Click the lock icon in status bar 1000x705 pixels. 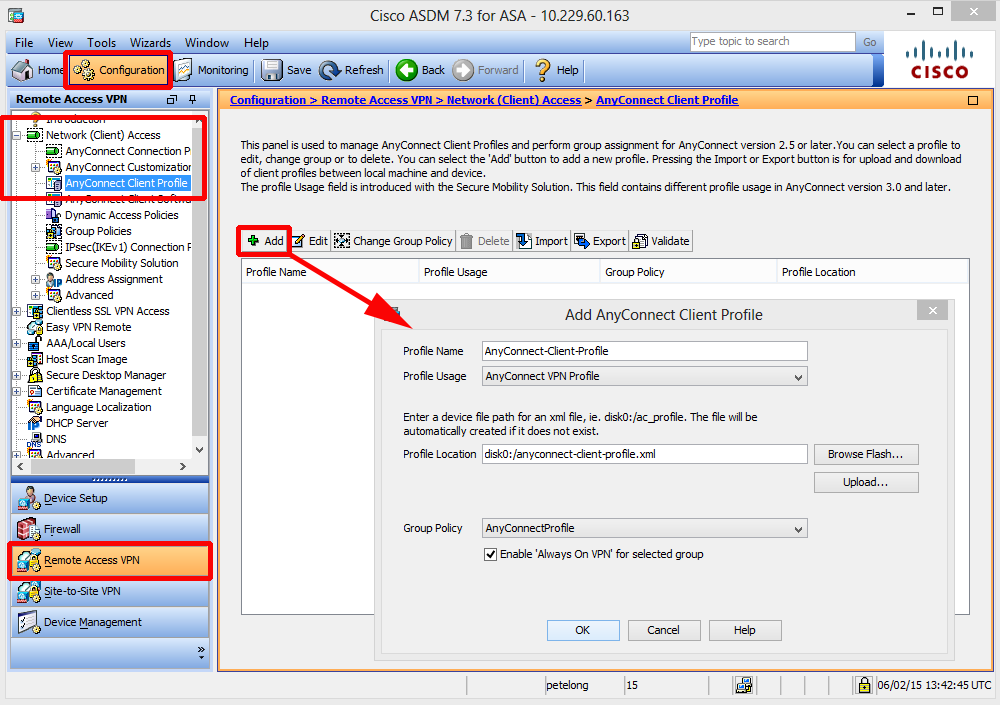864,685
